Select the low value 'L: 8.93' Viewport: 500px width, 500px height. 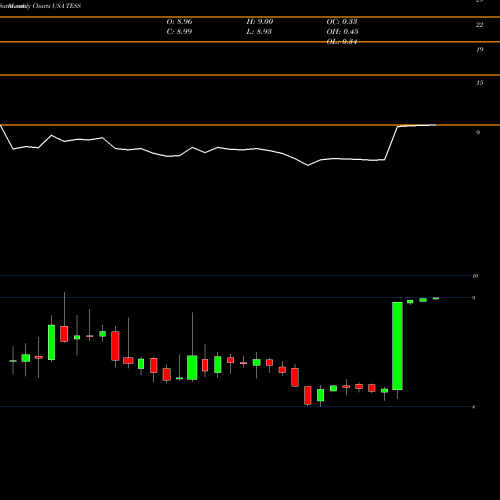[259, 32]
